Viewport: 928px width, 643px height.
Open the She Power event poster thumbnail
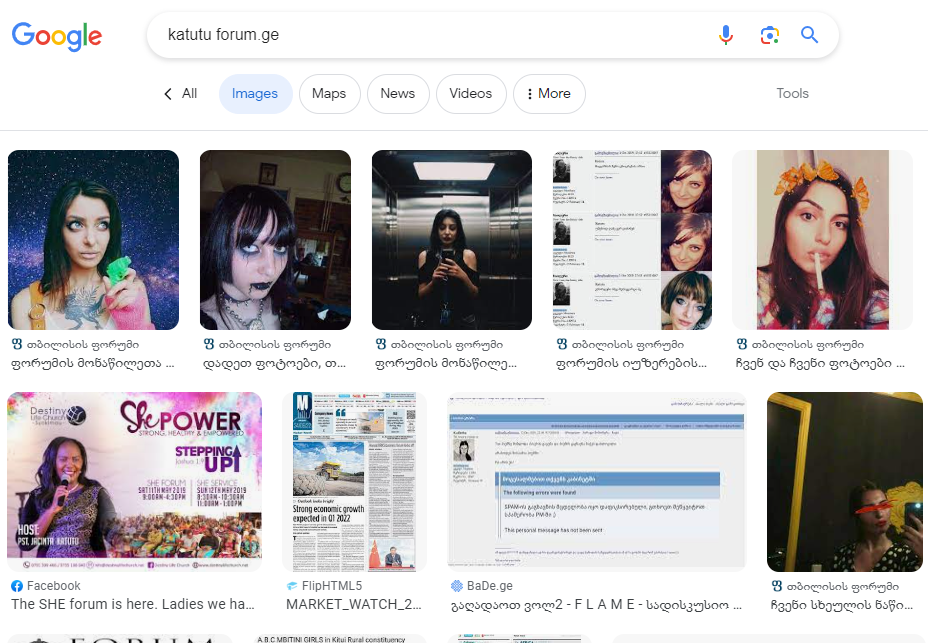tap(134, 482)
